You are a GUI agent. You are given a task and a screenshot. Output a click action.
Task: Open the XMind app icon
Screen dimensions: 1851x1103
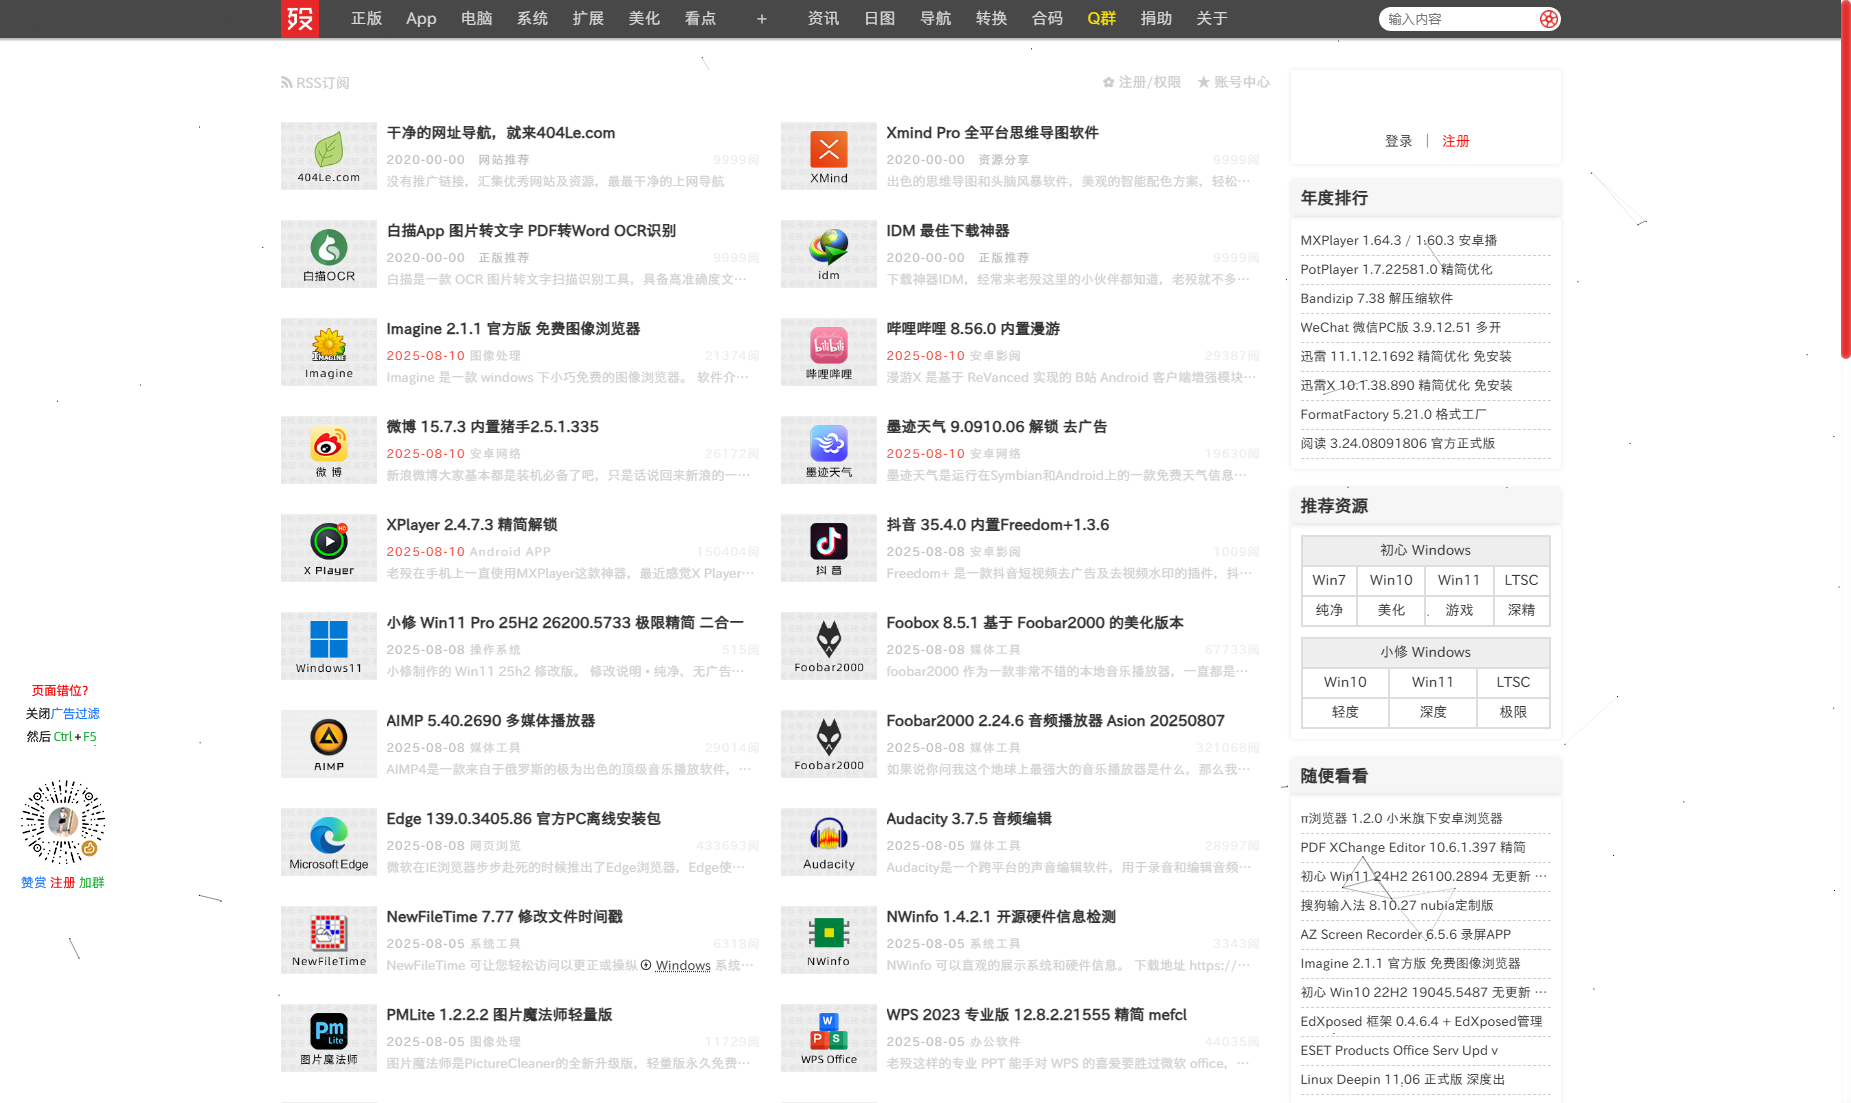pos(829,156)
